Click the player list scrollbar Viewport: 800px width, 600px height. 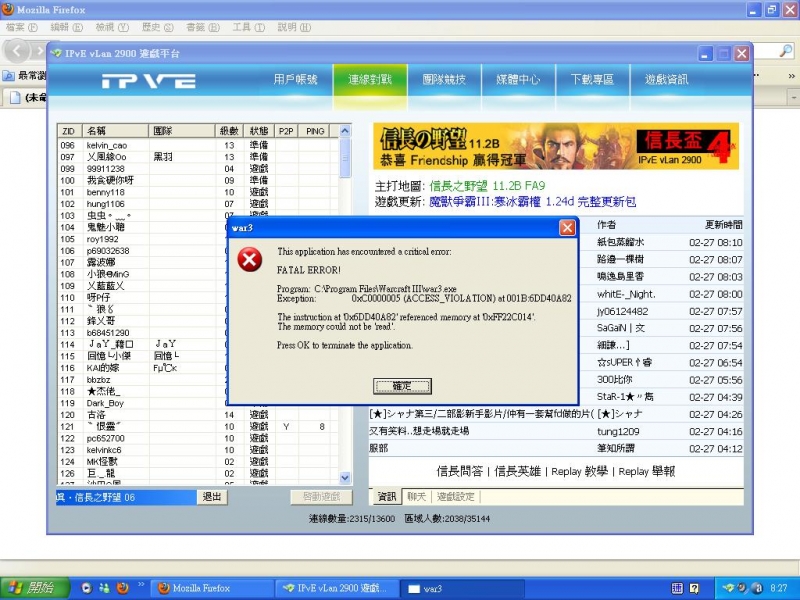(x=344, y=300)
